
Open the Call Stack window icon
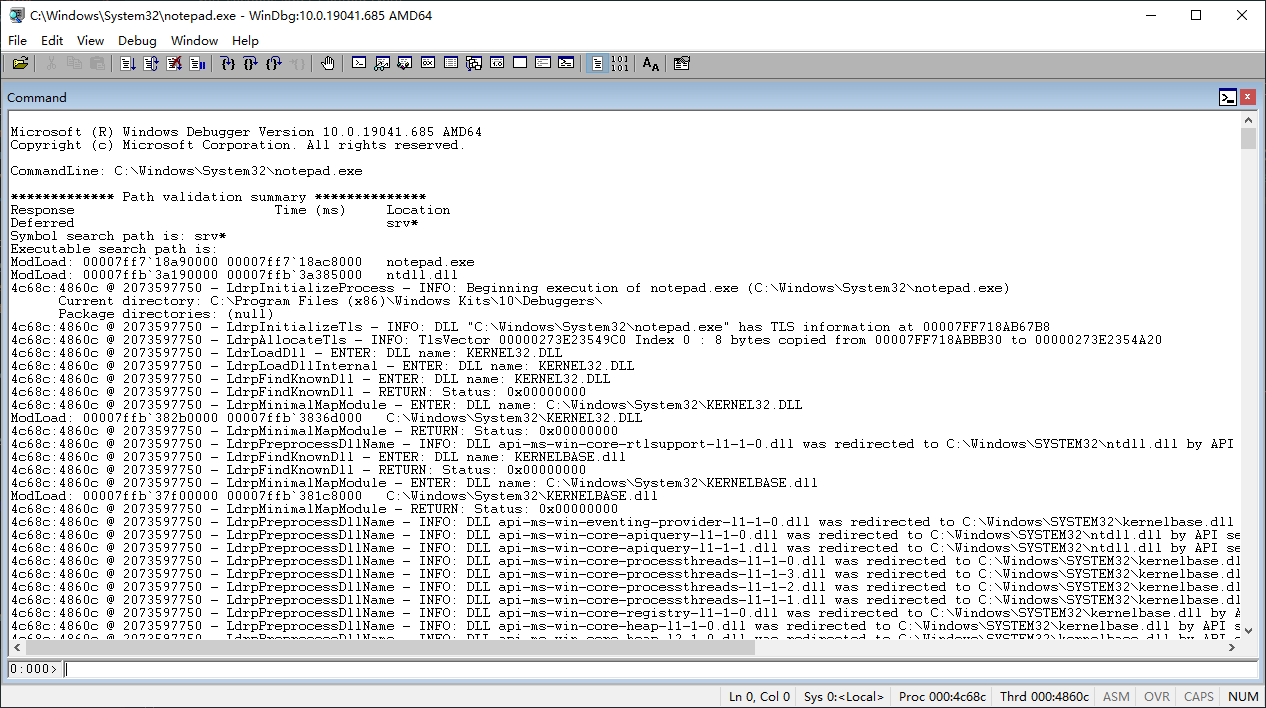tap(473, 63)
